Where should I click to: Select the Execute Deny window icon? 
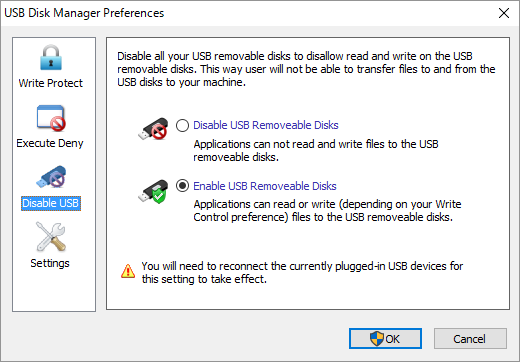(x=51, y=118)
